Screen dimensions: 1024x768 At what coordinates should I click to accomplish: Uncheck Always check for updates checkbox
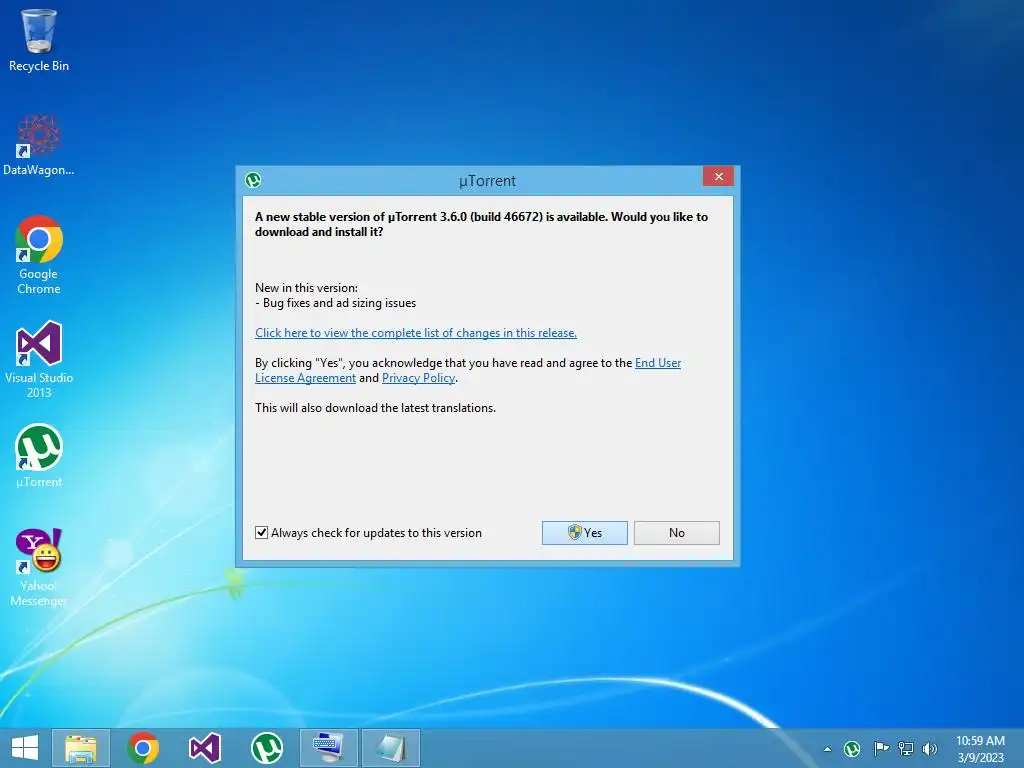(261, 533)
